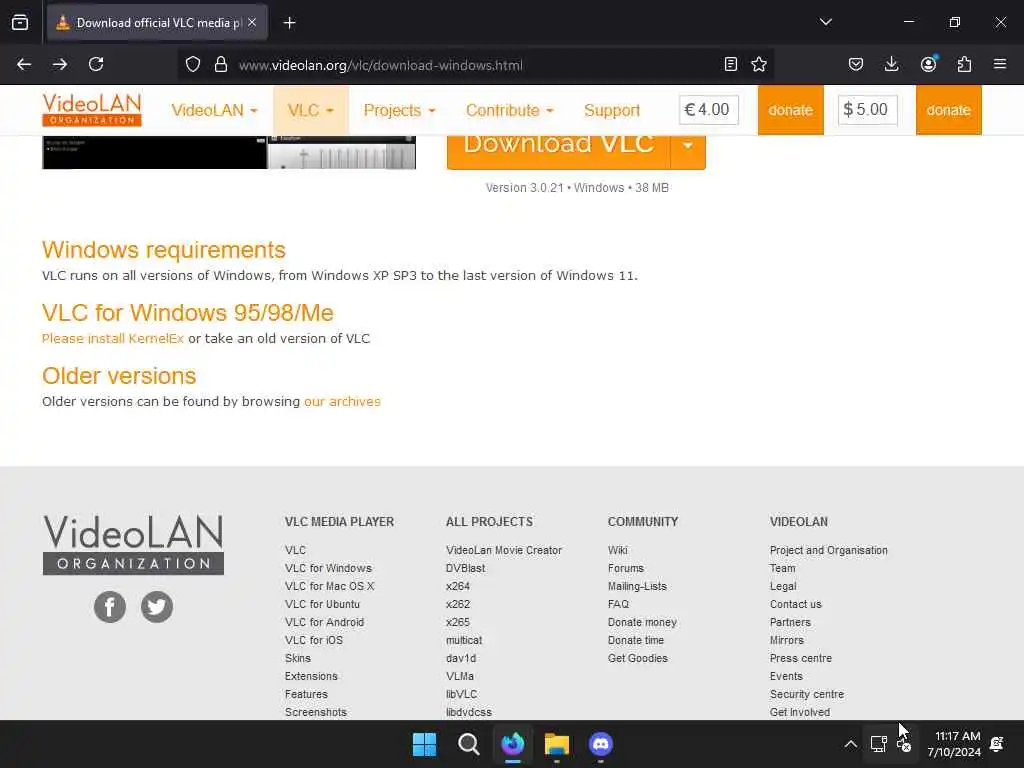Open the Contact us footer link
1024x768 pixels.
[x=796, y=605]
